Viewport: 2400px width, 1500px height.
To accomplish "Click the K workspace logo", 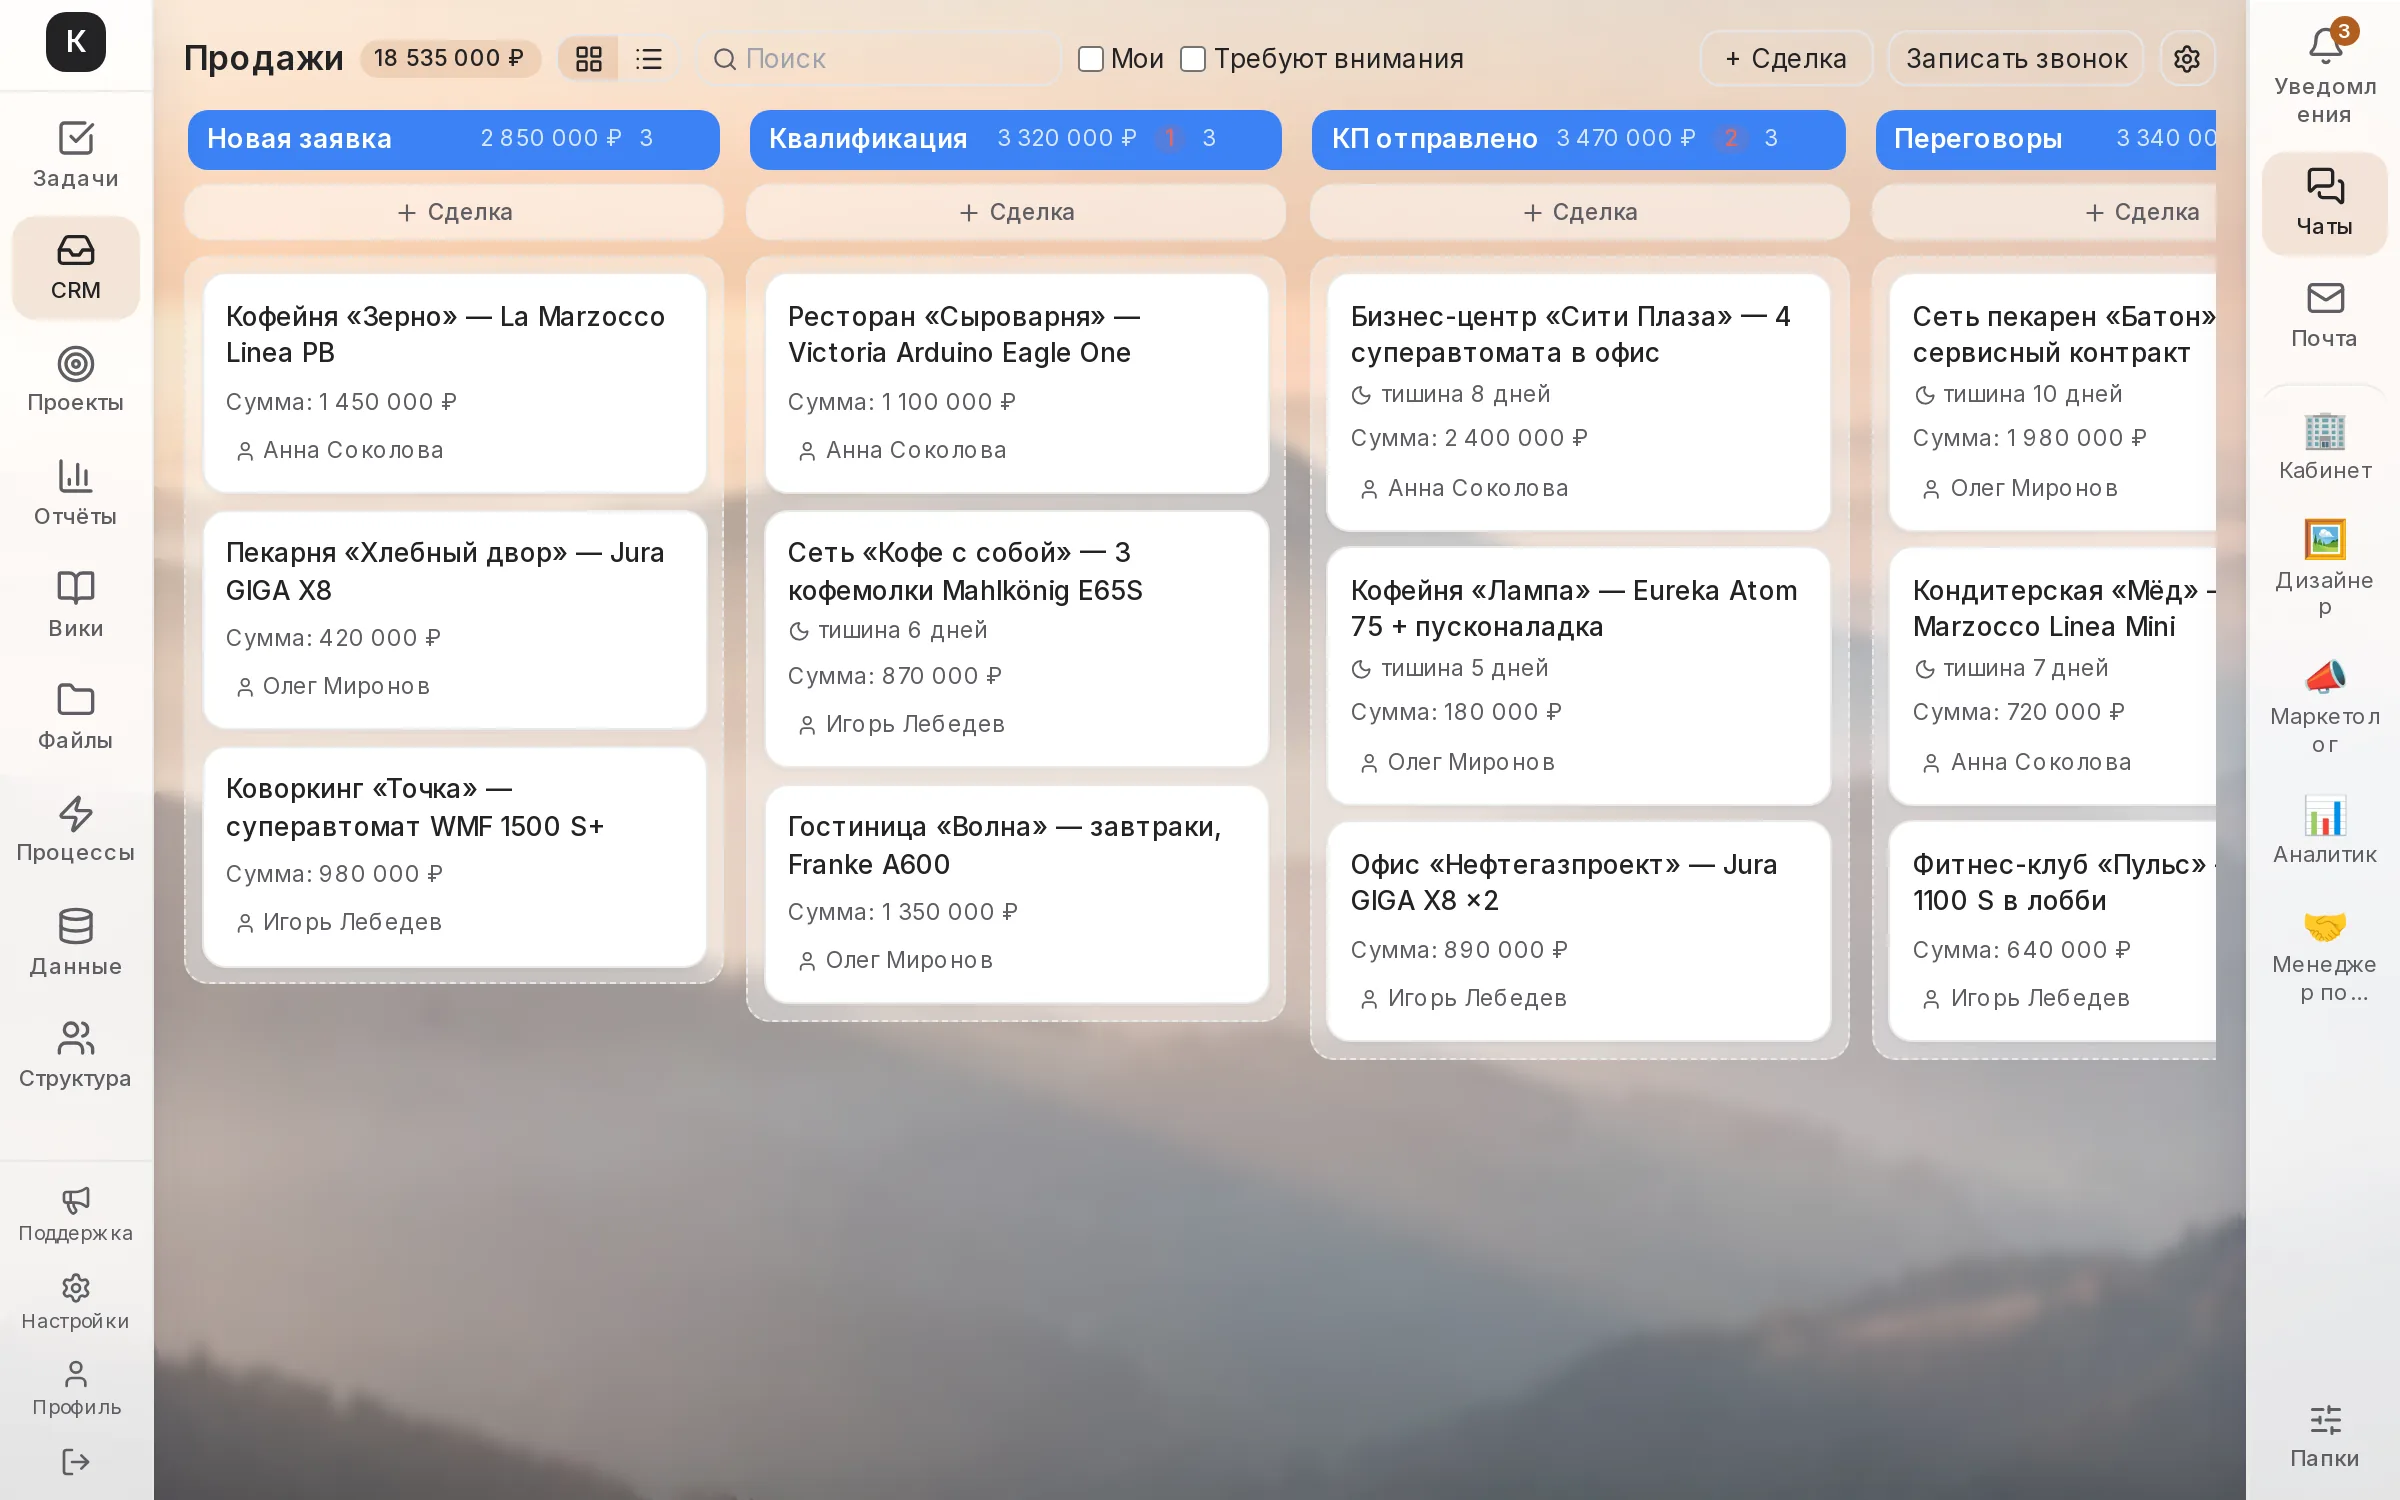I will [76, 42].
